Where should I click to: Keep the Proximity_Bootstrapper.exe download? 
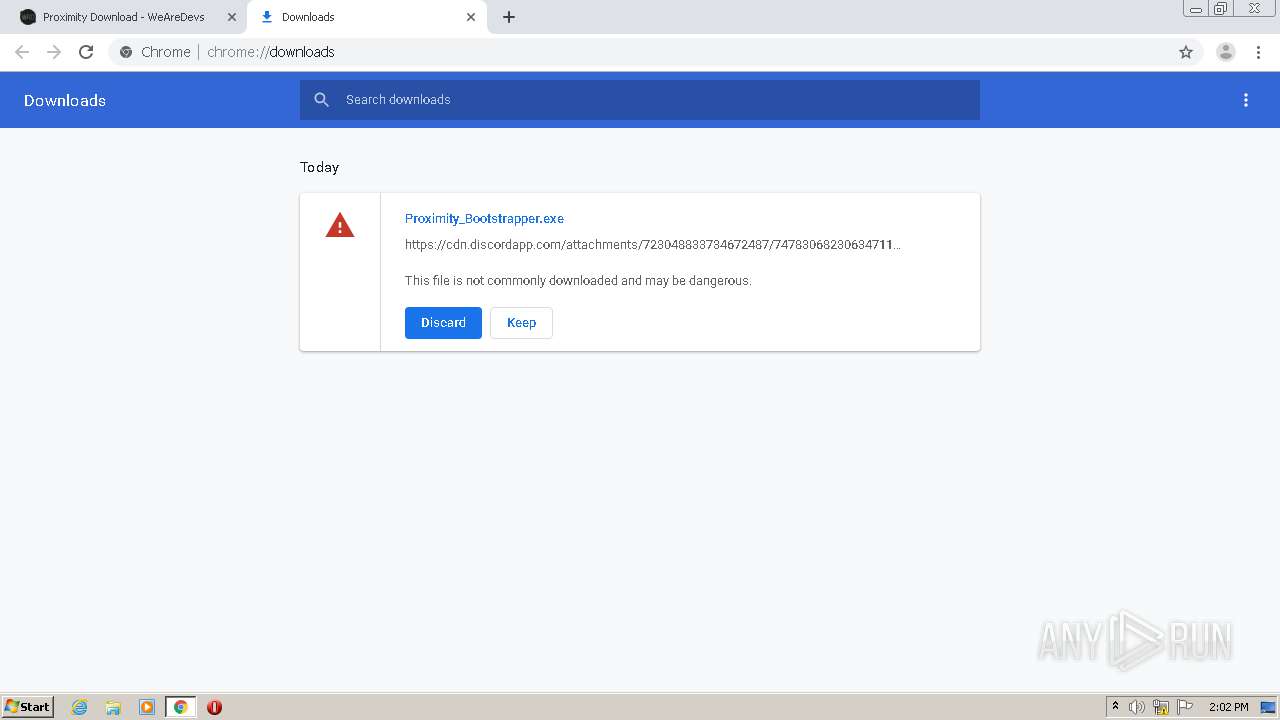click(521, 323)
